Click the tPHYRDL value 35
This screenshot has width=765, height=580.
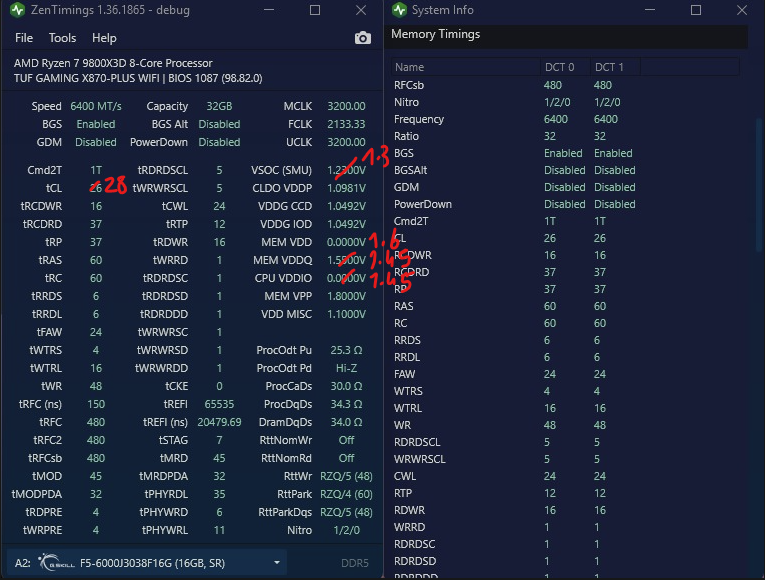219,494
